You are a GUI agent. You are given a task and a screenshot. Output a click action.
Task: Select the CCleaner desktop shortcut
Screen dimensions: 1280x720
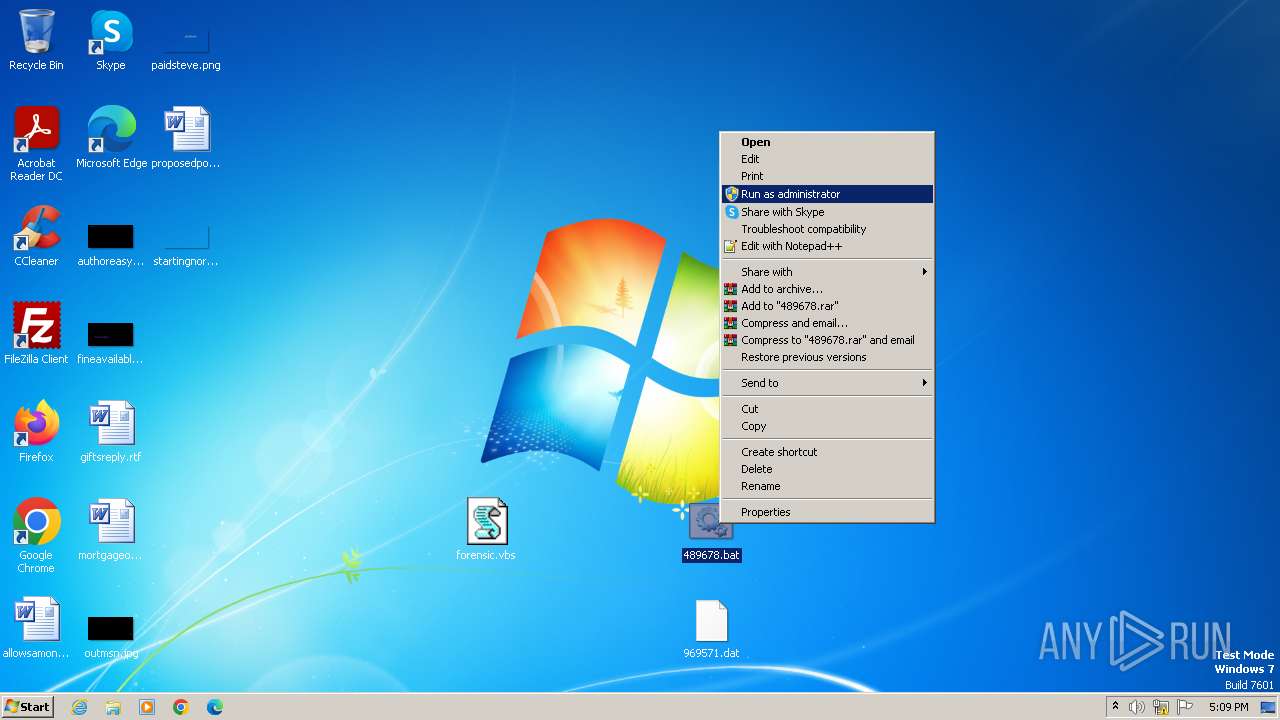(x=36, y=236)
